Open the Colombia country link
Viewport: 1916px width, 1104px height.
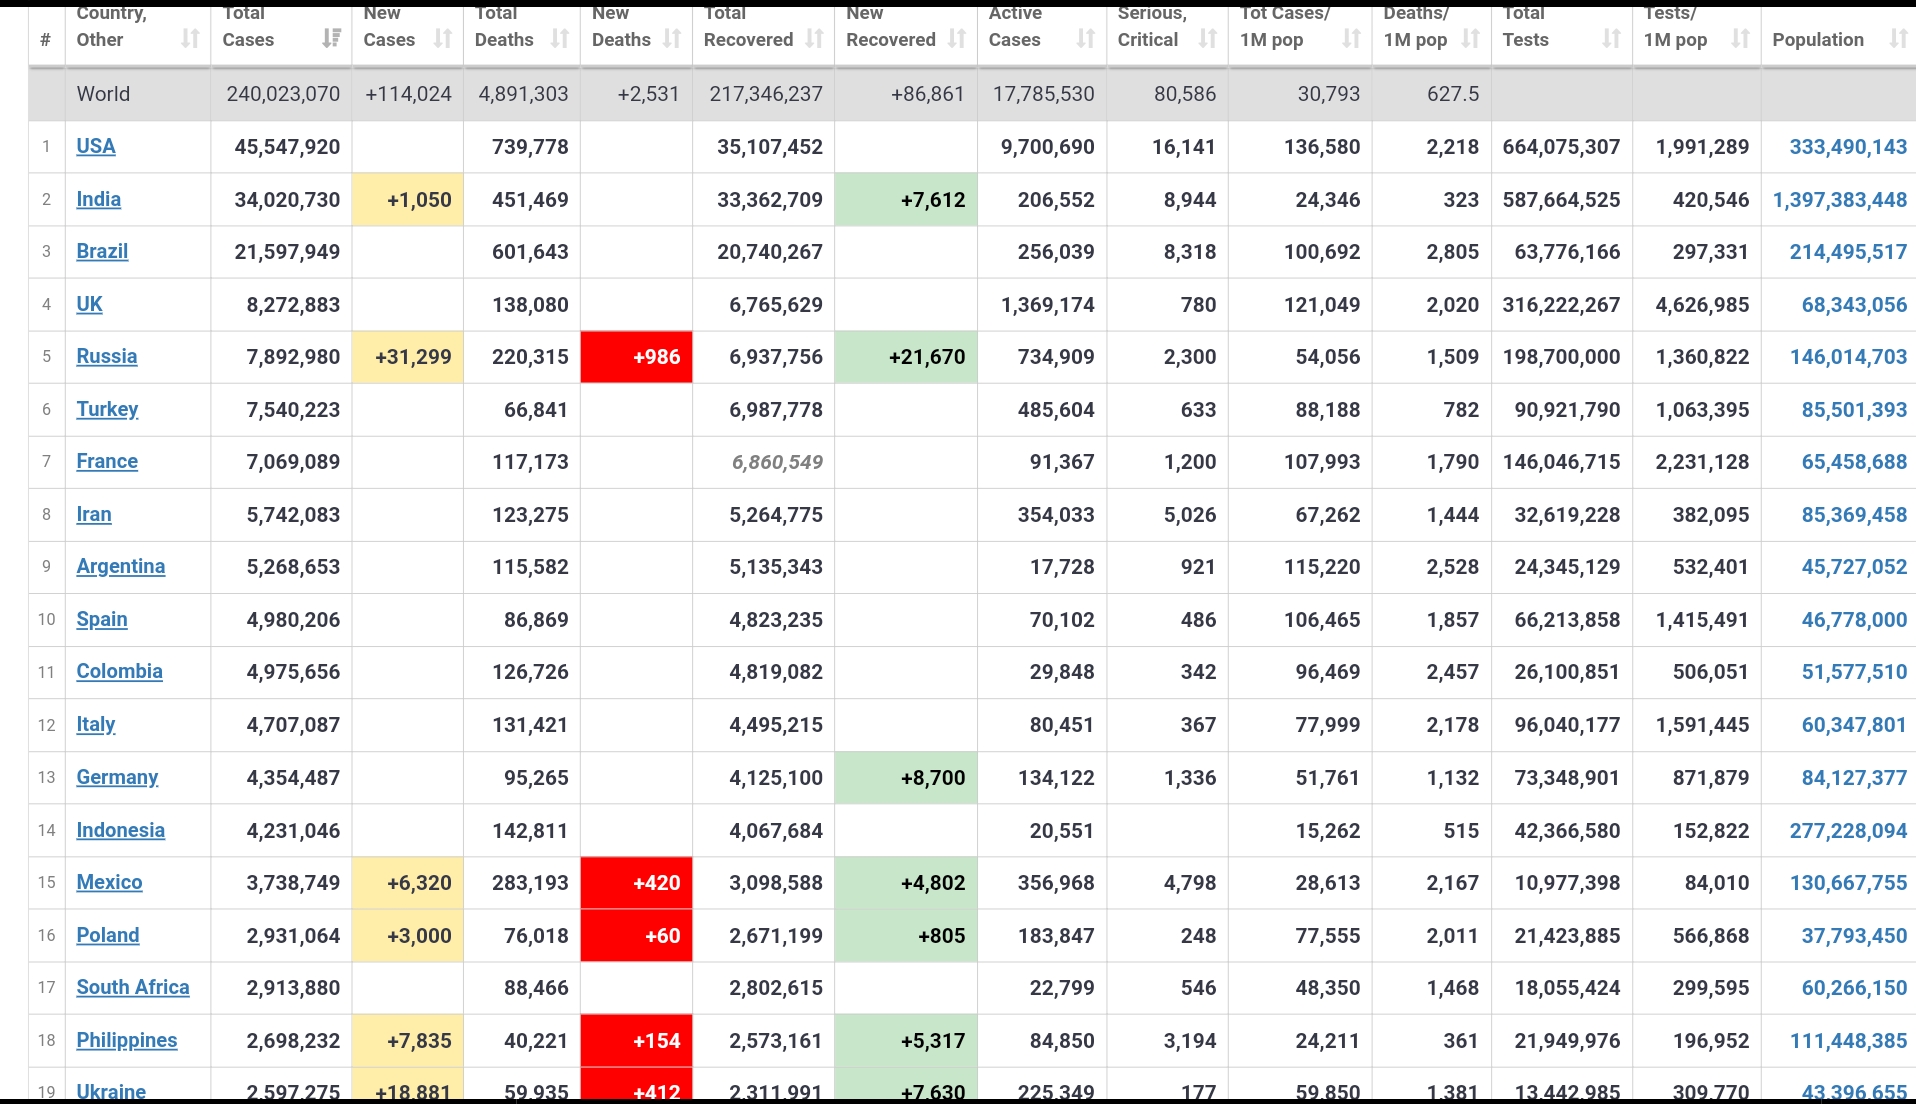point(119,671)
